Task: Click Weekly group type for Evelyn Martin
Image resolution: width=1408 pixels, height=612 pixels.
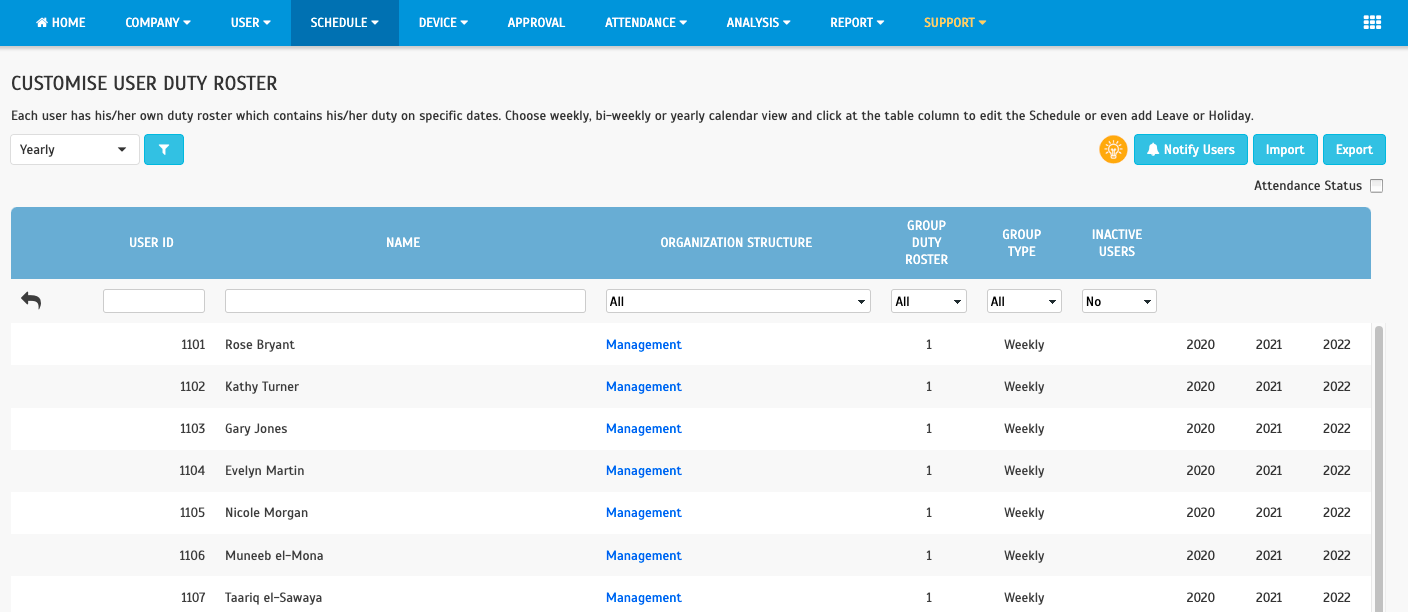Action: [1024, 470]
